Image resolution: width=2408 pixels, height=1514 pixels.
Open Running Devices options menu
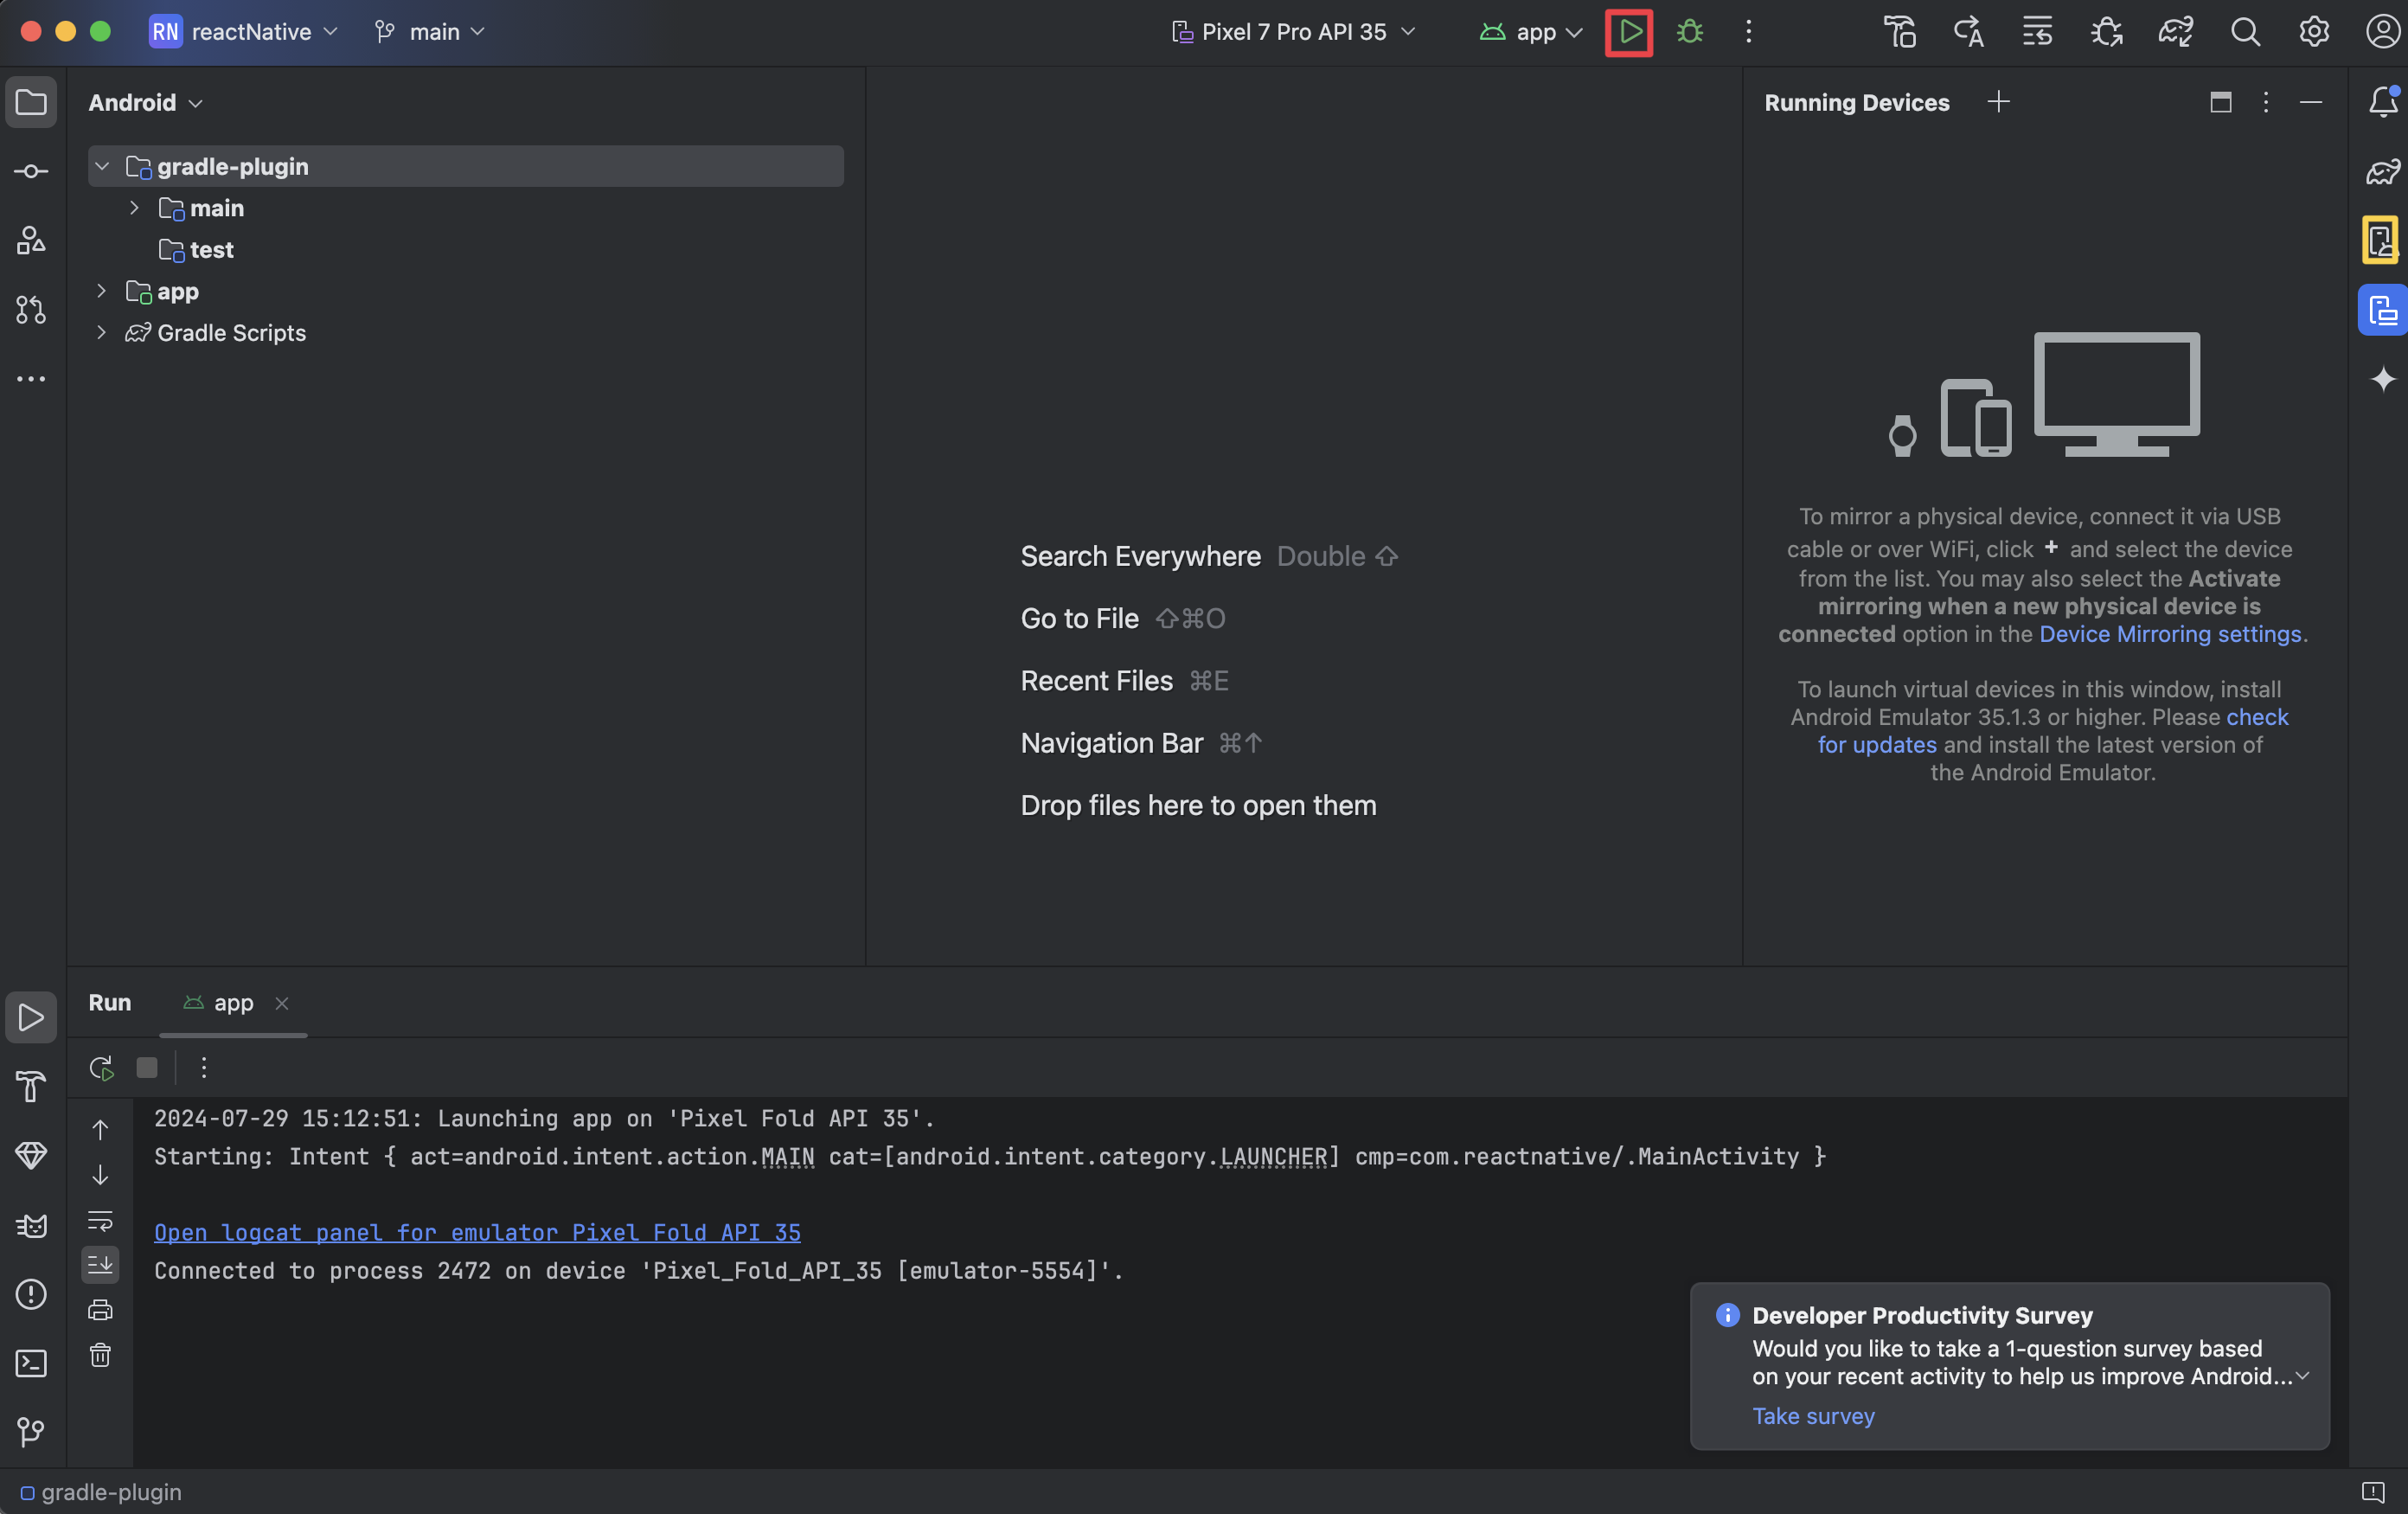pyautogui.click(x=2266, y=102)
